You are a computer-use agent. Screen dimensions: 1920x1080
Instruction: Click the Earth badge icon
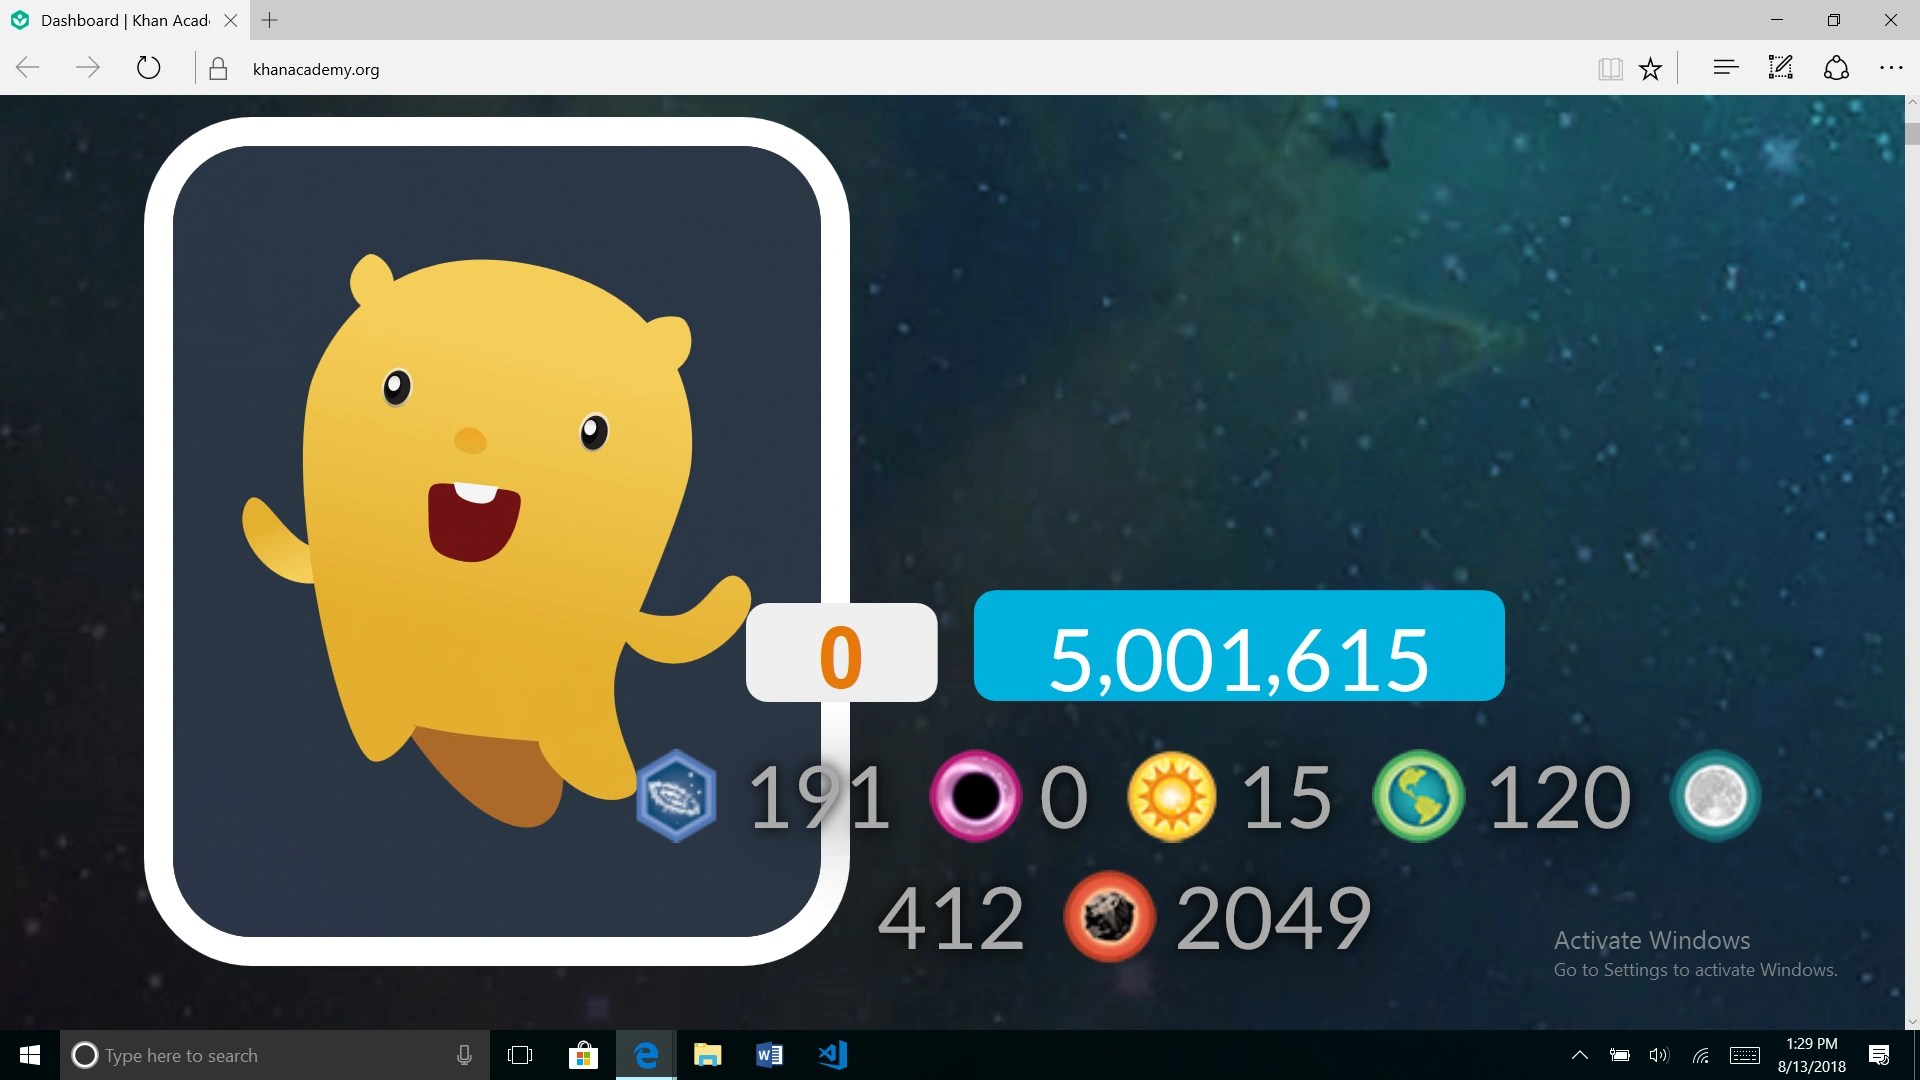(1418, 796)
